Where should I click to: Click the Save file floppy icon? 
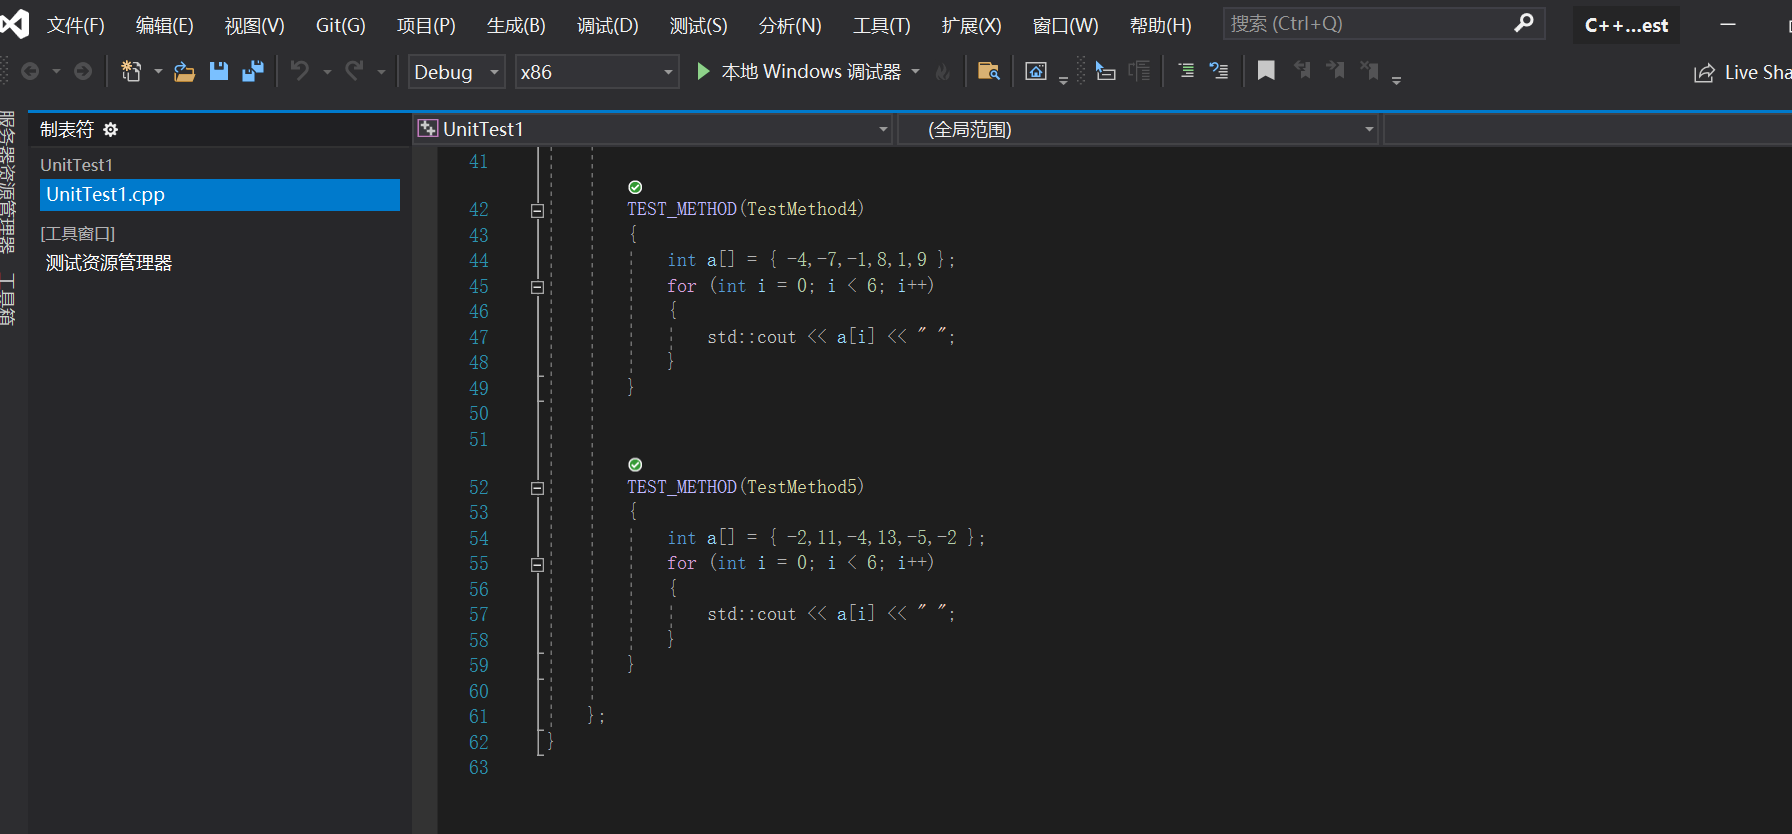coord(219,71)
